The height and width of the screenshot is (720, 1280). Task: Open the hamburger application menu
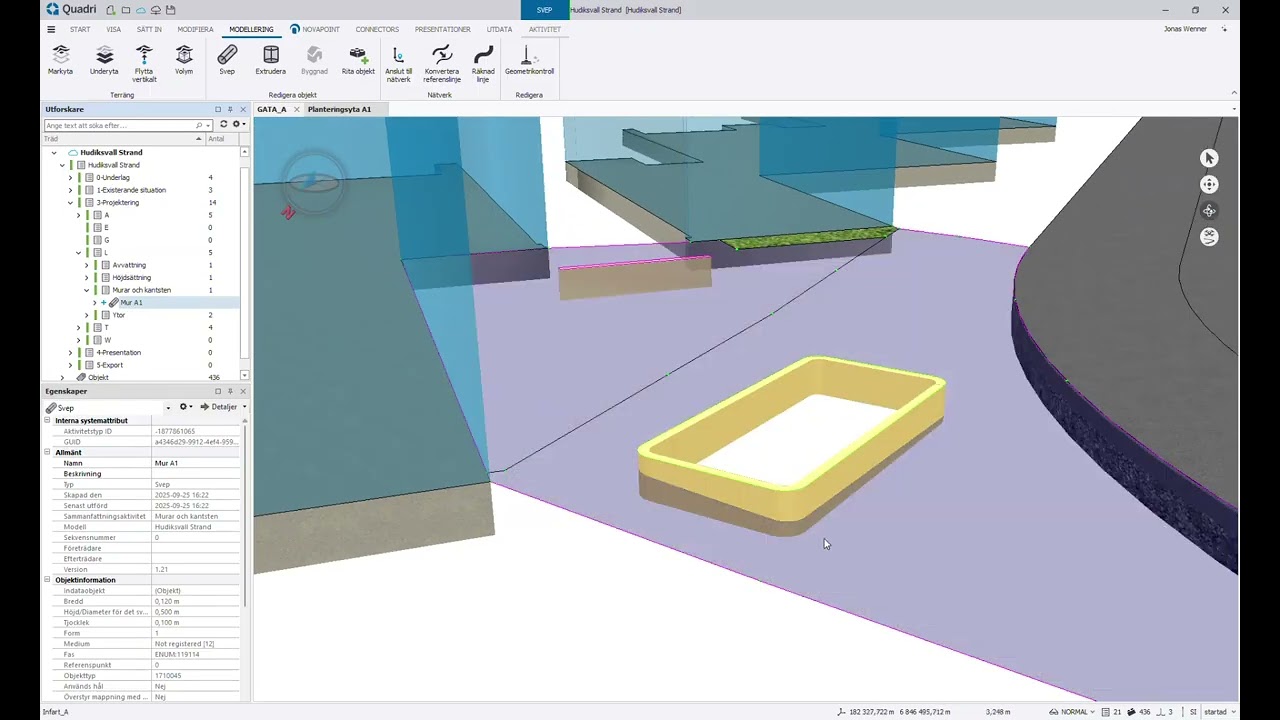click(x=51, y=29)
